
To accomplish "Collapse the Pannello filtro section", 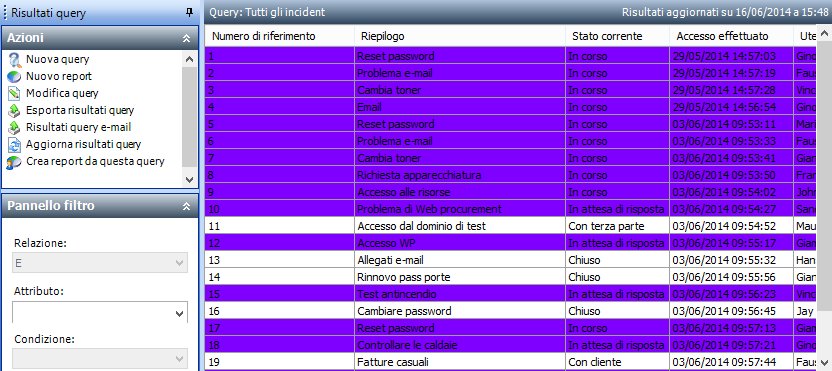I will pos(186,206).
